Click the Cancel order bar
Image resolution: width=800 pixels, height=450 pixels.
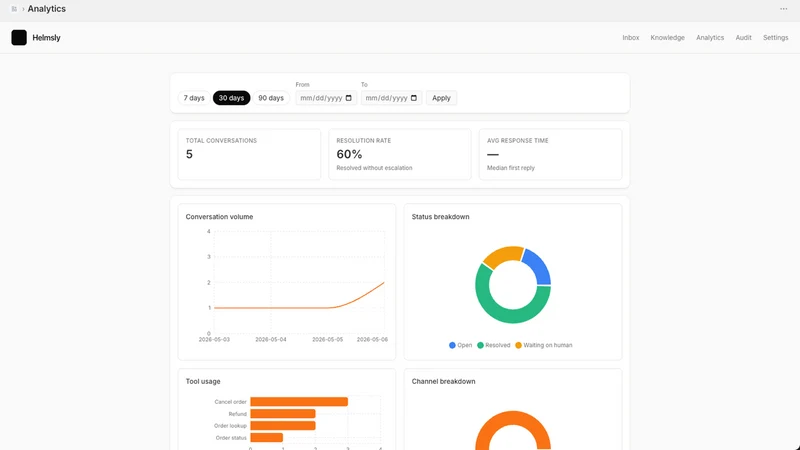pos(299,402)
